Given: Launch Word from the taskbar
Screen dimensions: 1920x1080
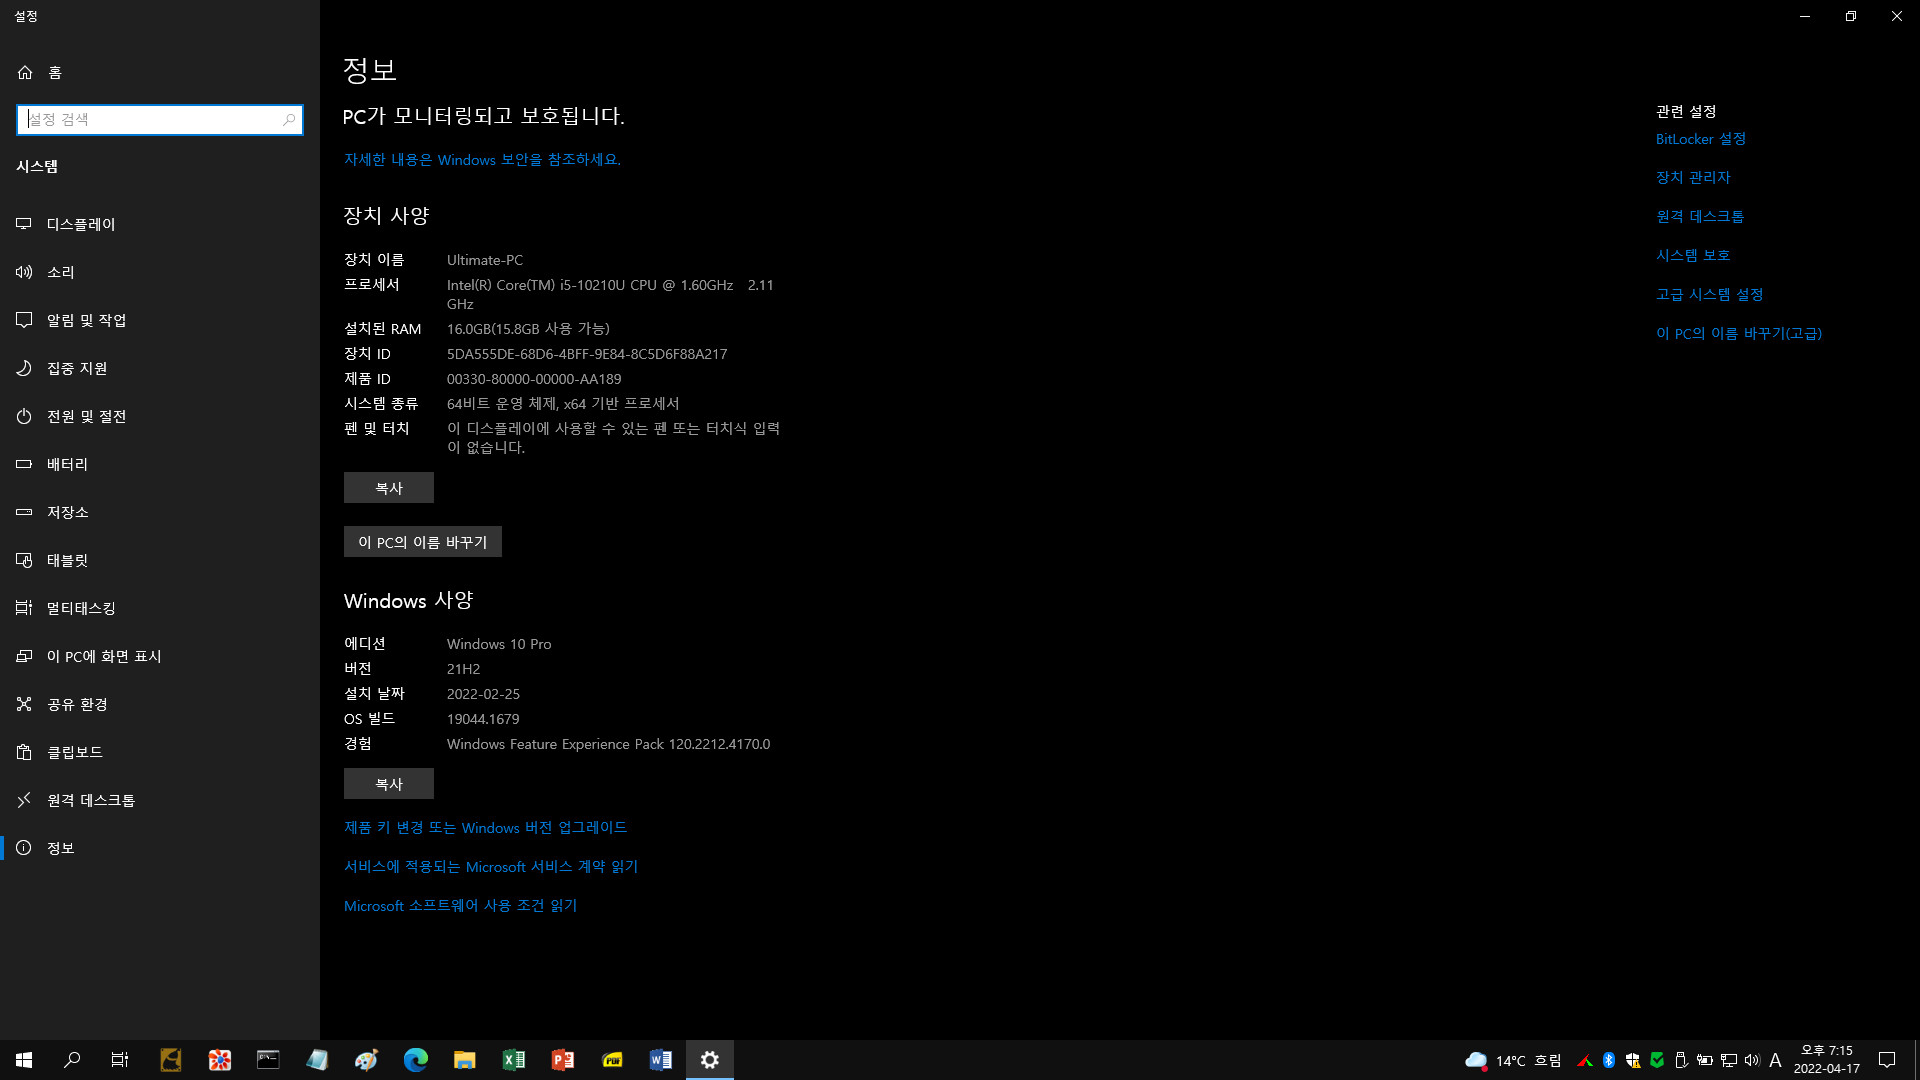Looking at the screenshot, I should tap(661, 1060).
